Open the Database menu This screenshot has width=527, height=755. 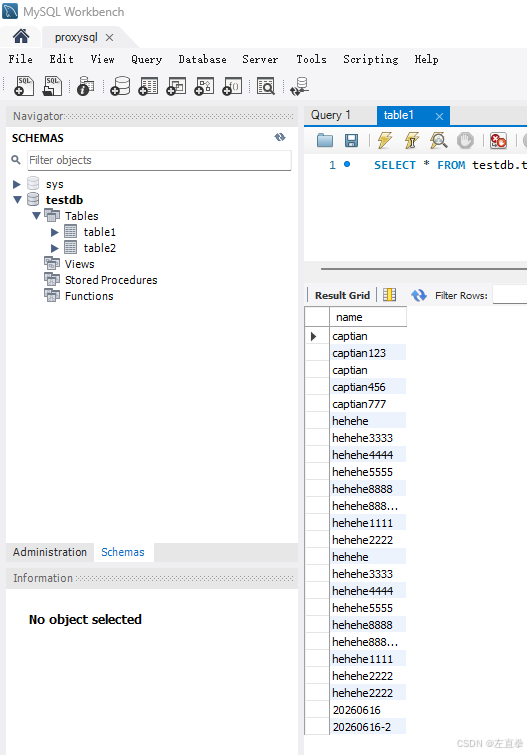pos(202,59)
